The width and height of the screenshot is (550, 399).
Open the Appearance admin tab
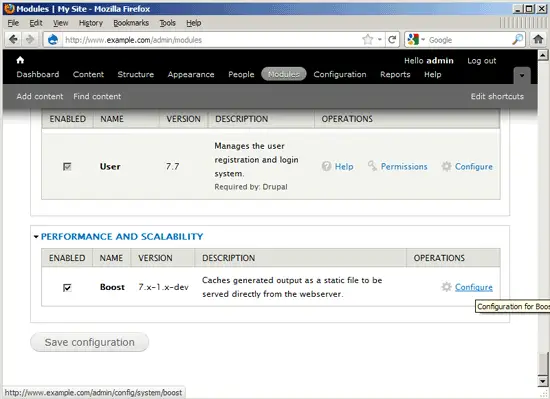click(191, 74)
